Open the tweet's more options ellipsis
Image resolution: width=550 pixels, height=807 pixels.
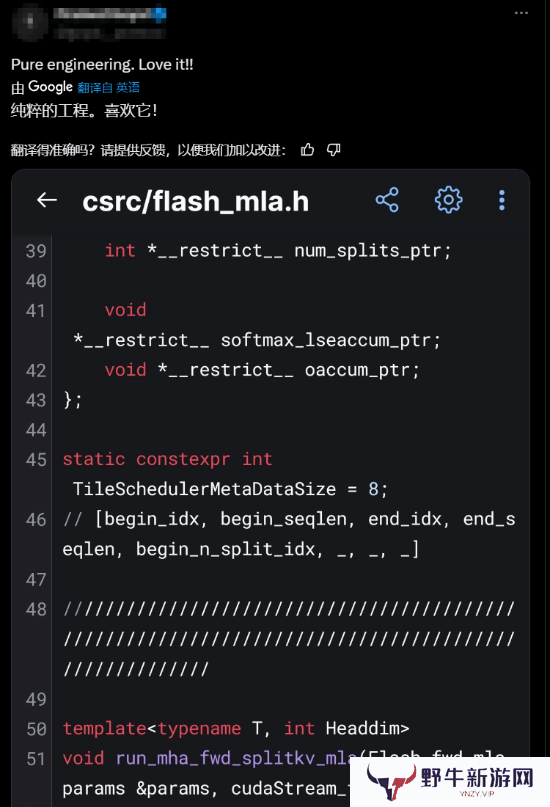coord(521,13)
